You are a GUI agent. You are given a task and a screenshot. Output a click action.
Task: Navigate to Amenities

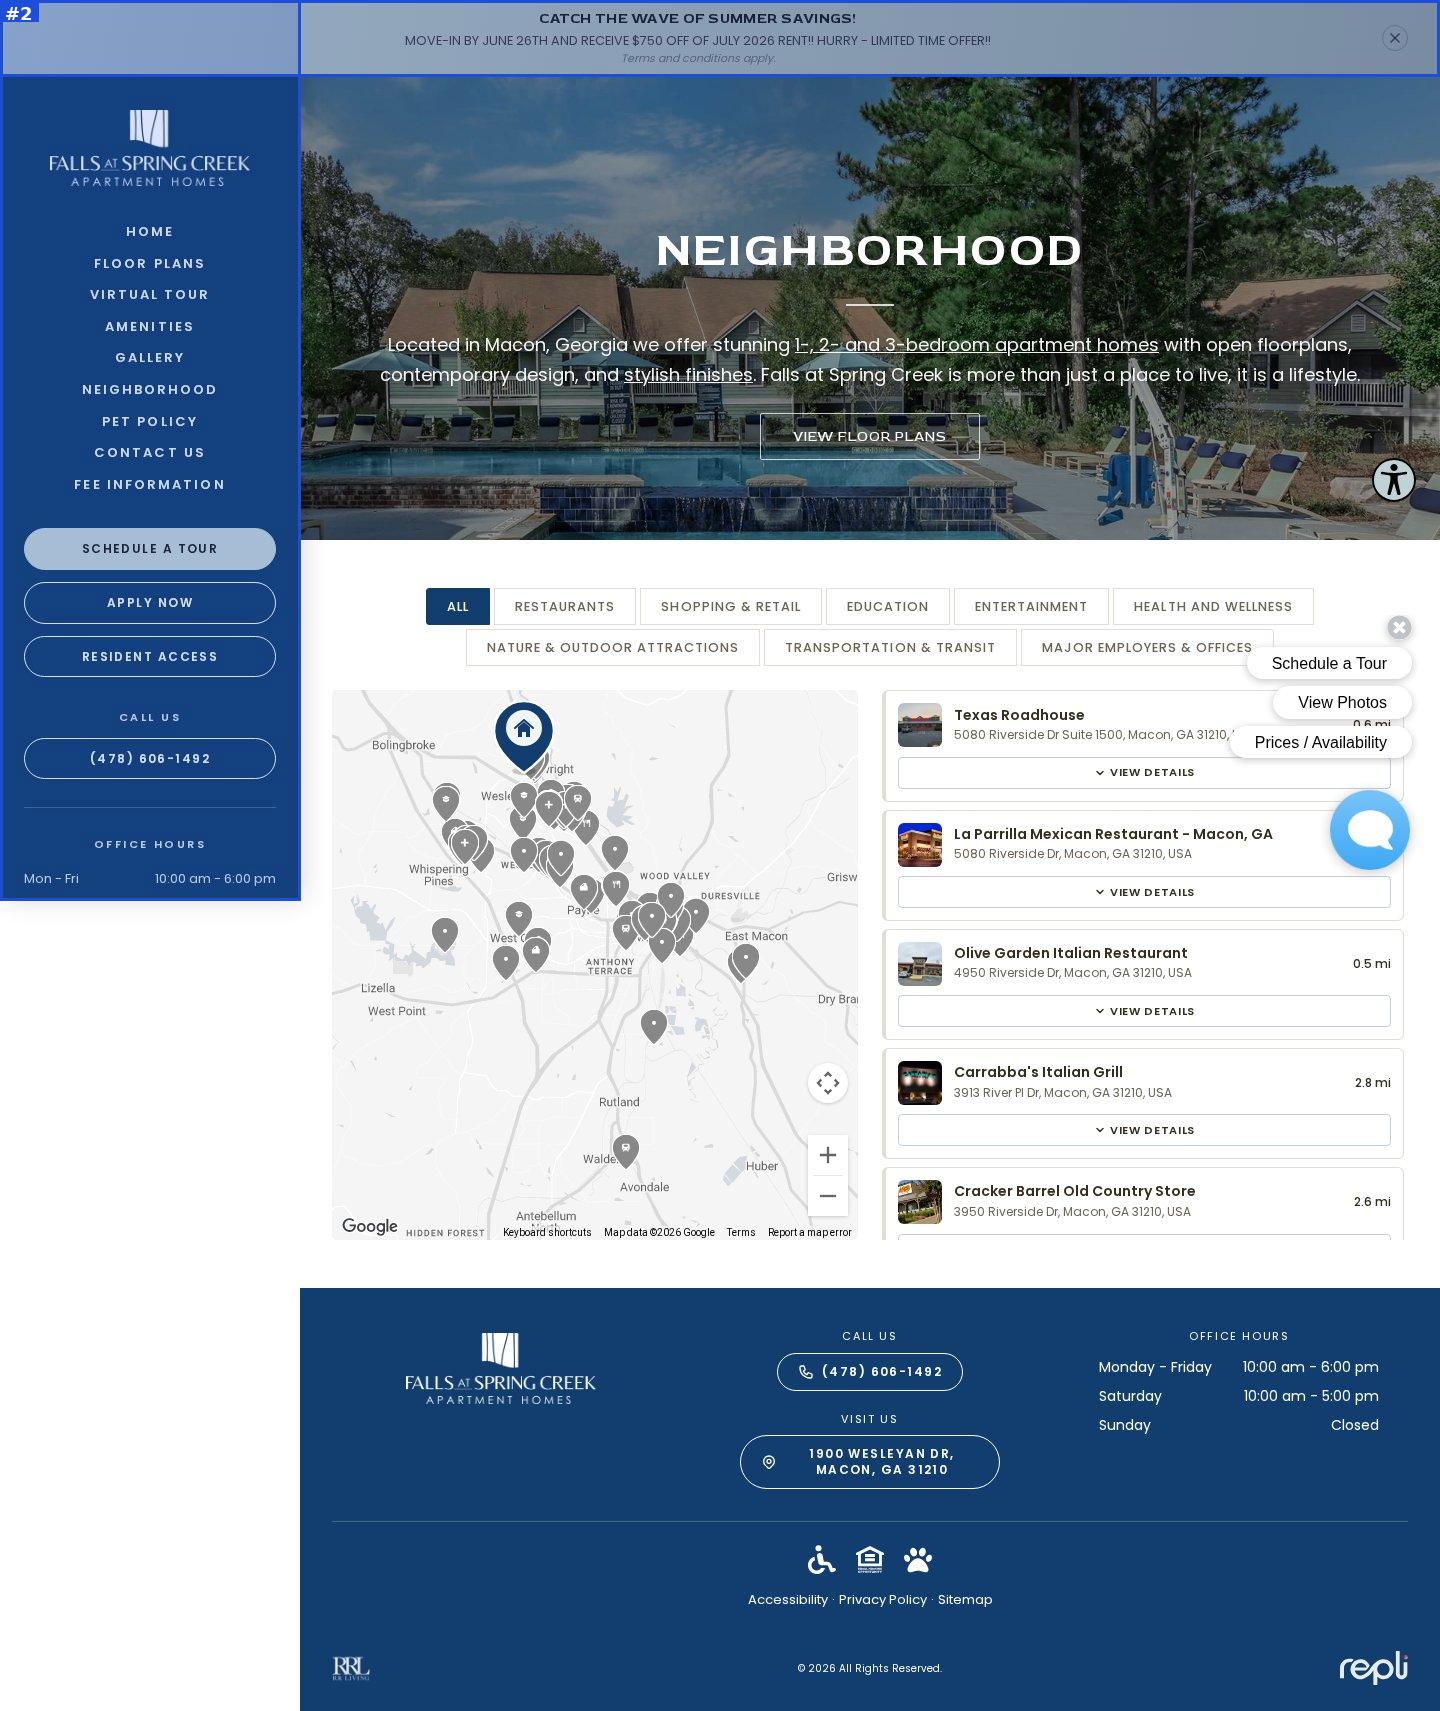(x=150, y=327)
